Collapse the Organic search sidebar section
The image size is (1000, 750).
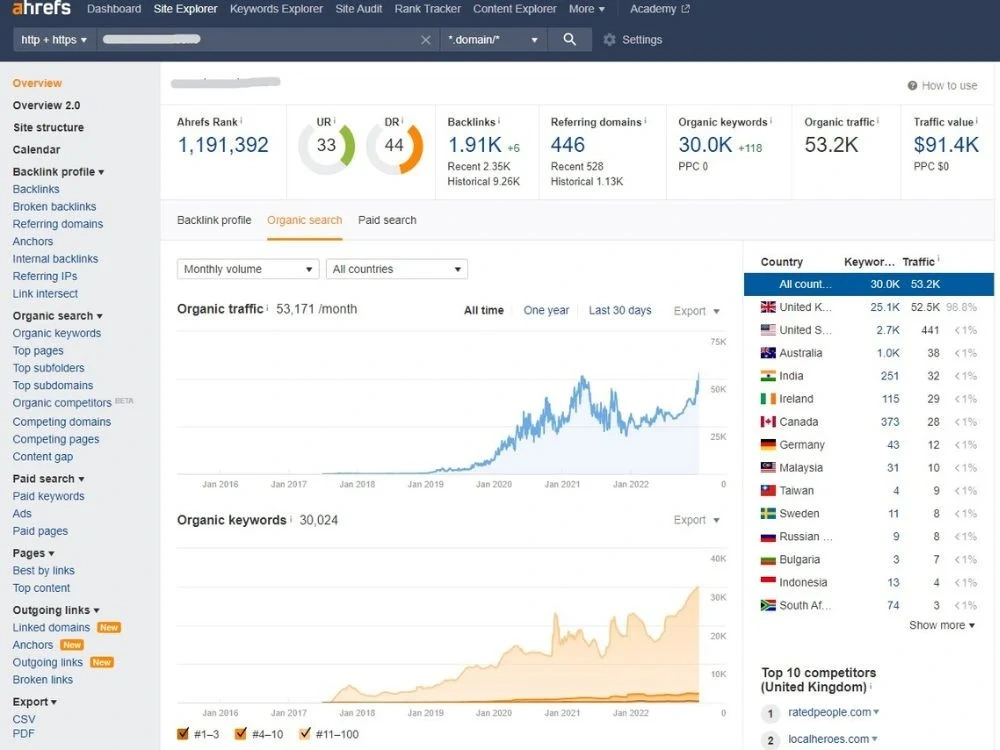(57, 316)
